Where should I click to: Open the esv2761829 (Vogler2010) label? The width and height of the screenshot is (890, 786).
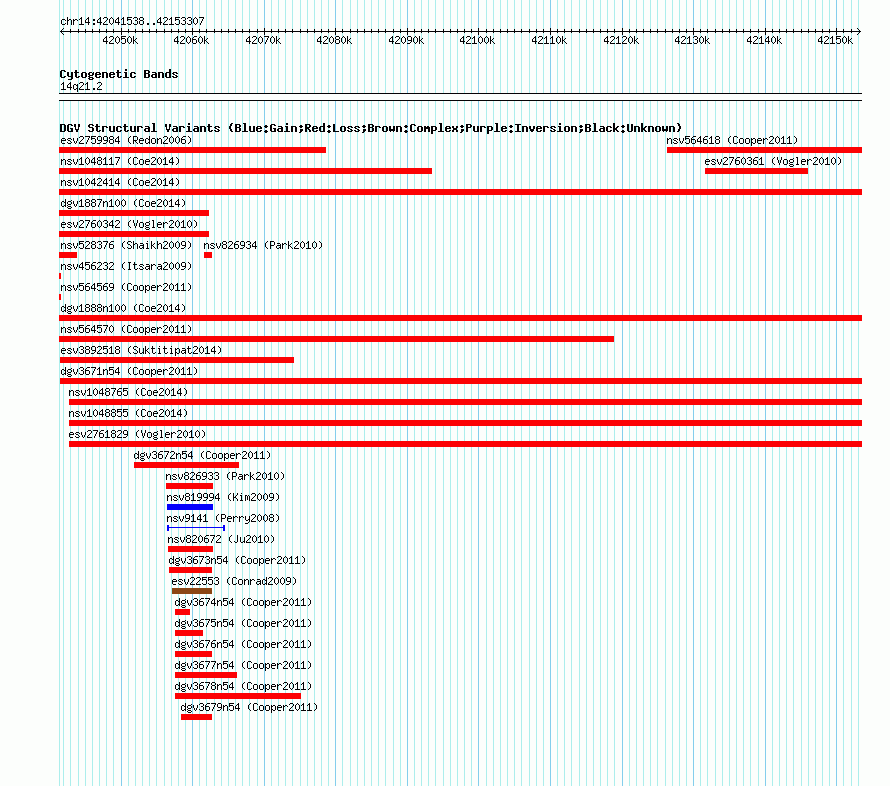coord(137,434)
